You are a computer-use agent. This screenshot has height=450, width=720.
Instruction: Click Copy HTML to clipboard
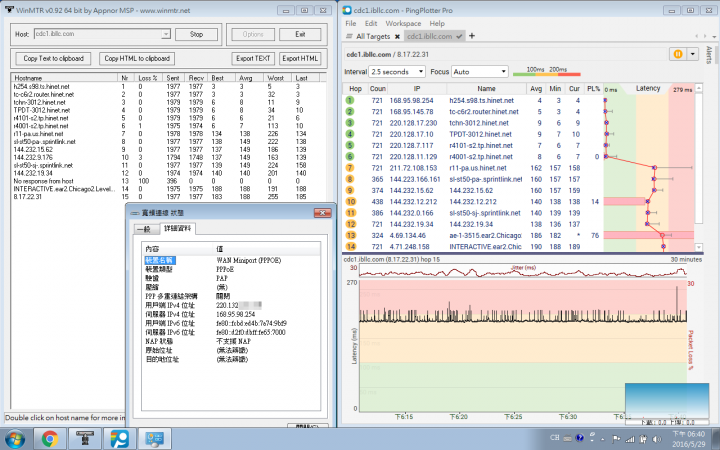tap(137, 58)
